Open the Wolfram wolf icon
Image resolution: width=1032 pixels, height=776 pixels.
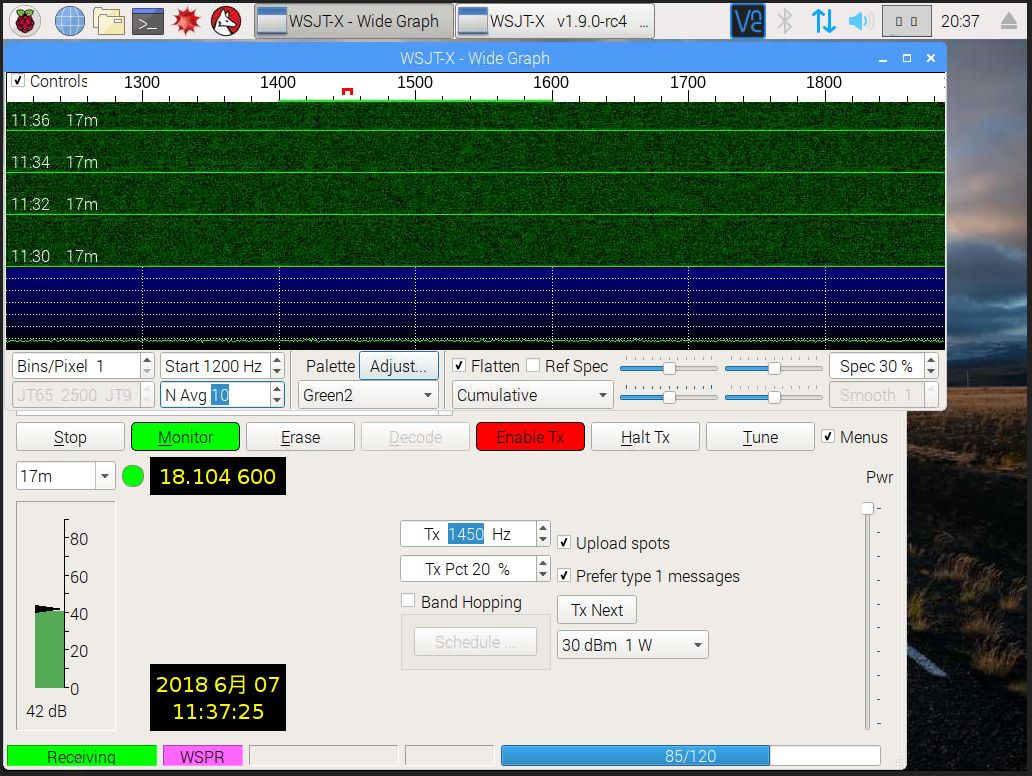pos(226,21)
